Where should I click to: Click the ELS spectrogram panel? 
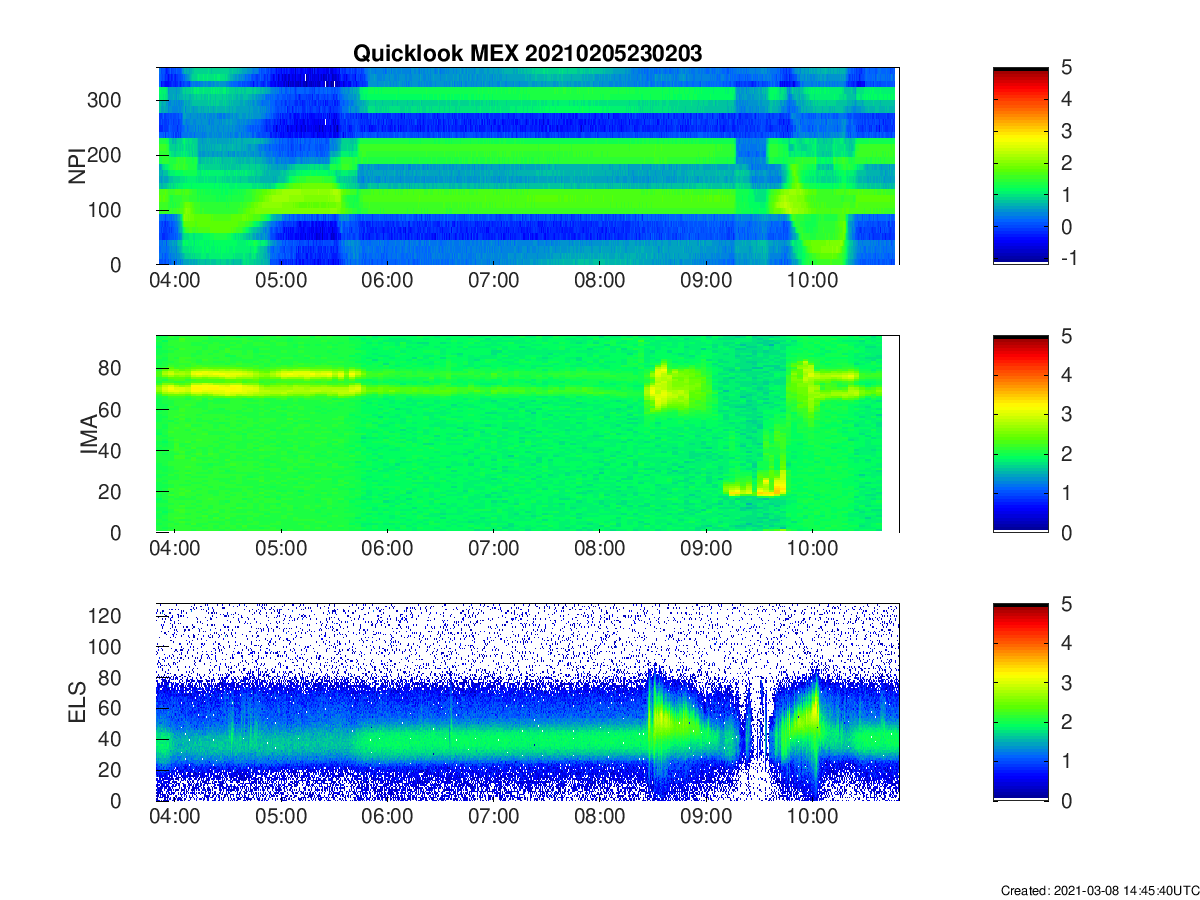click(527, 702)
